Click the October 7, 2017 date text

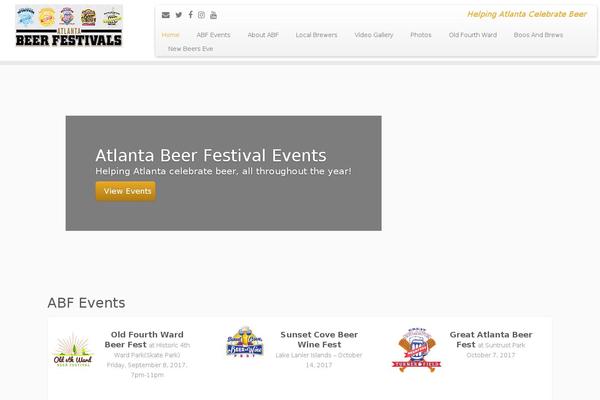491,355
